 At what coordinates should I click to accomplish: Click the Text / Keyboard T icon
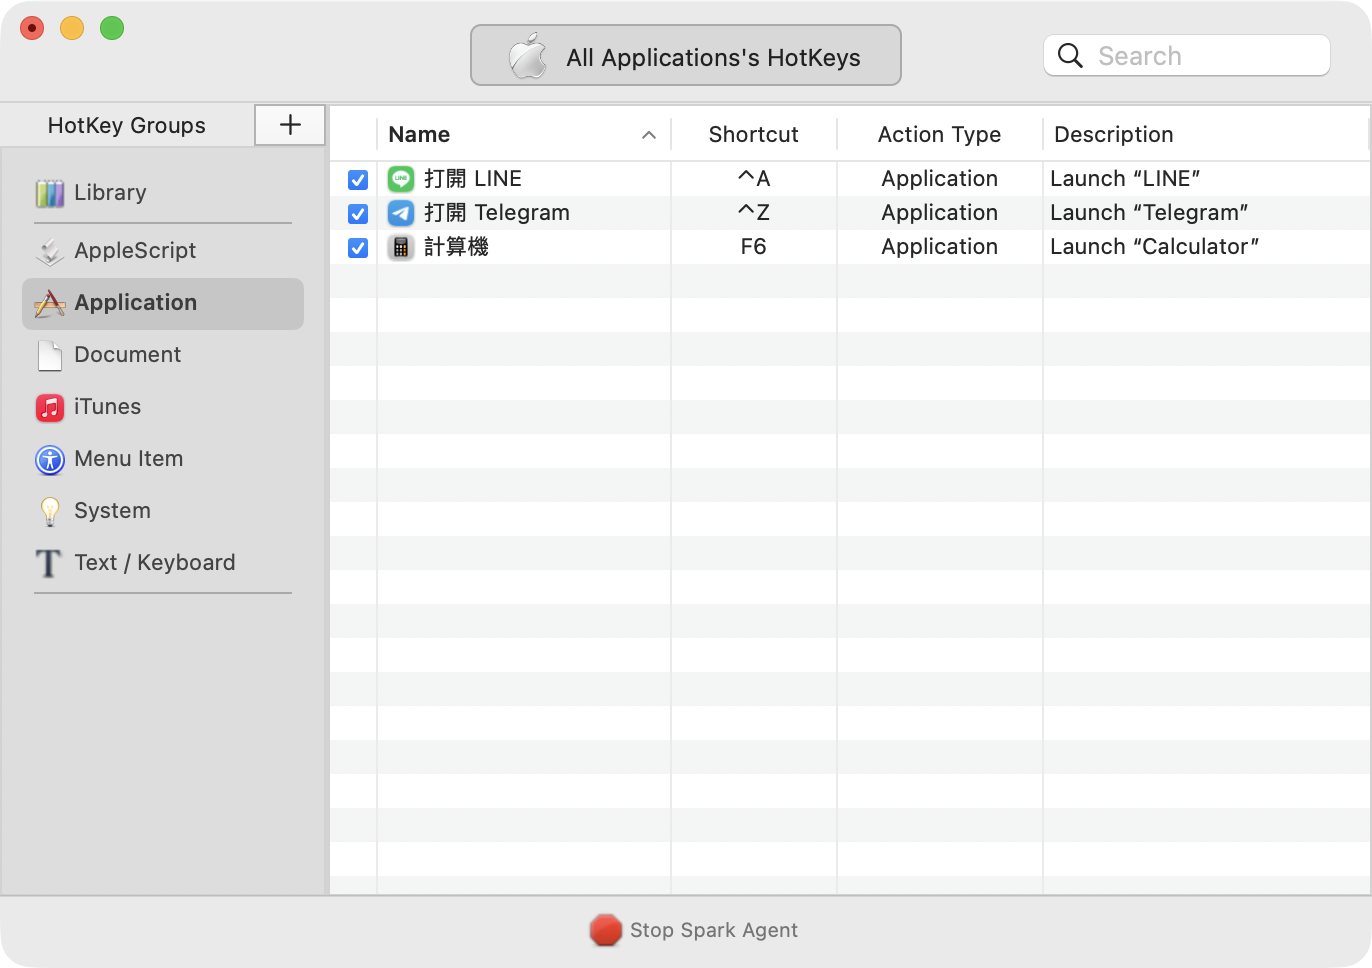coord(49,563)
